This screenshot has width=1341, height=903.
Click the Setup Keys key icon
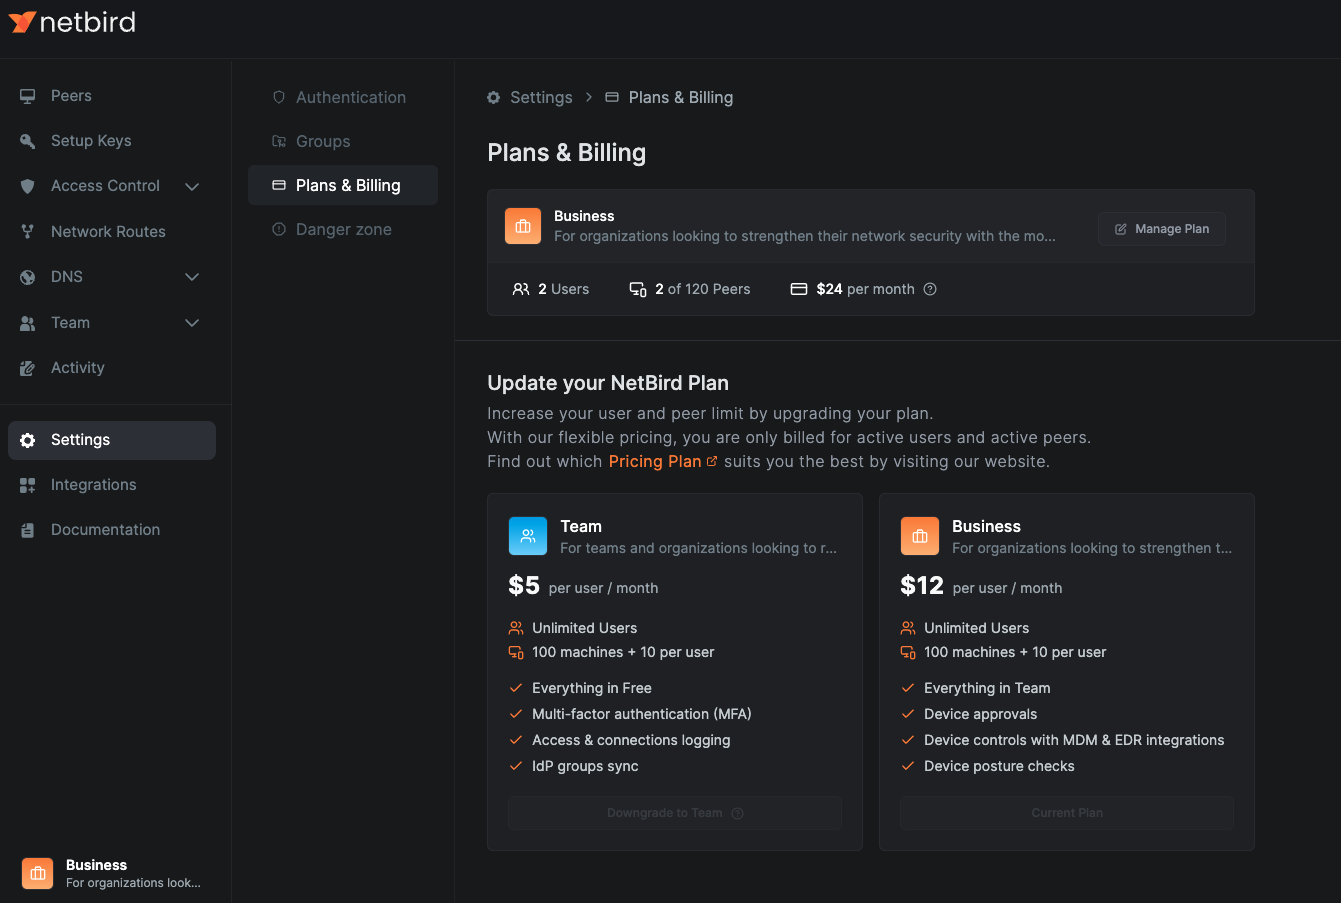pos(28,141)
